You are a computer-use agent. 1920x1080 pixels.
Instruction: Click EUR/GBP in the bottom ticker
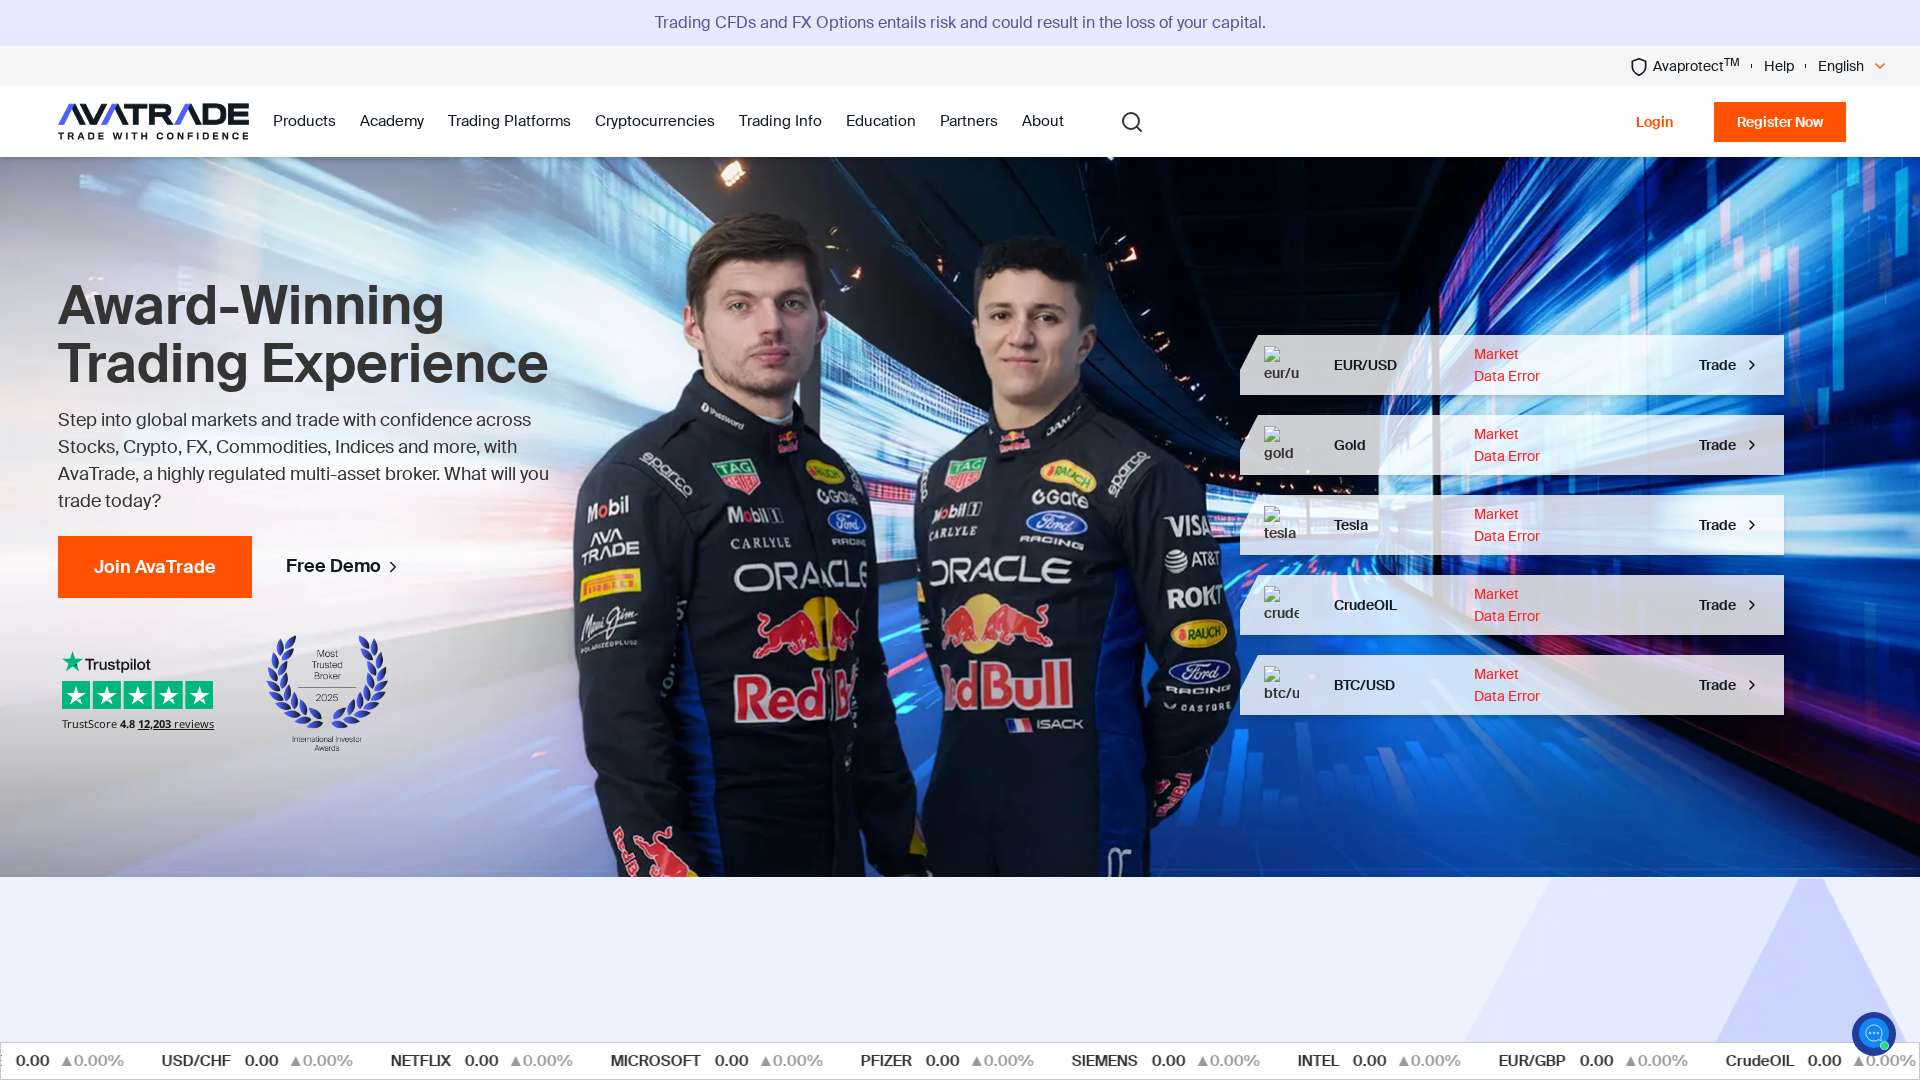coord(1532,1061)
